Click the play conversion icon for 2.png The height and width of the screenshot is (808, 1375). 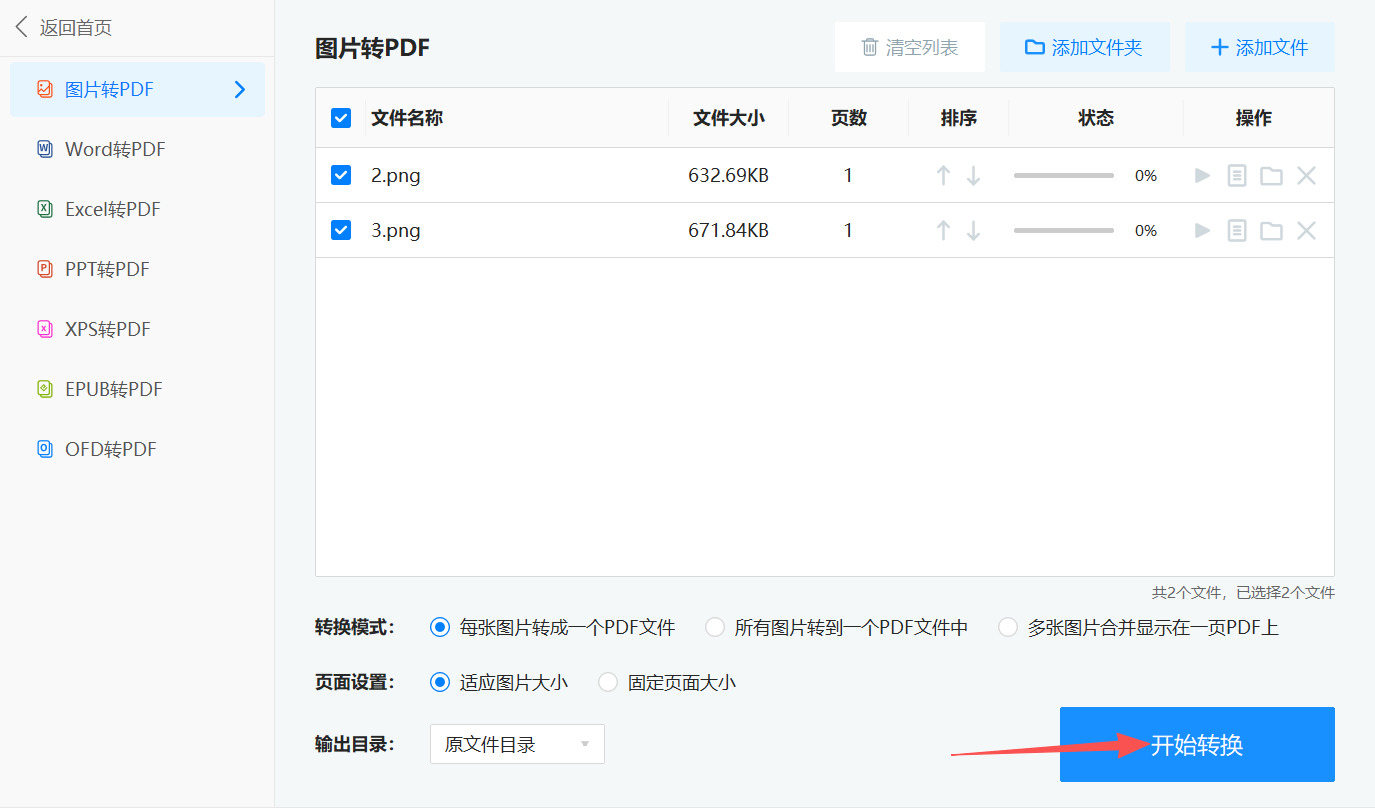click(1201, 175)
